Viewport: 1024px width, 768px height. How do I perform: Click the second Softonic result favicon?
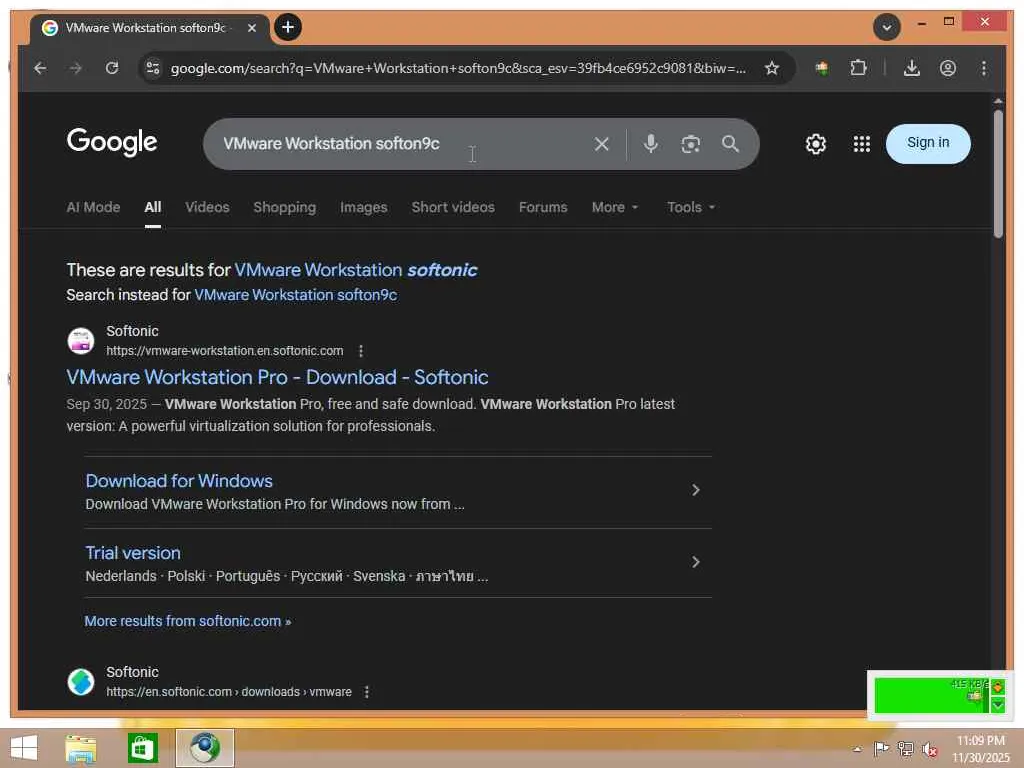(x=81, y=682)
